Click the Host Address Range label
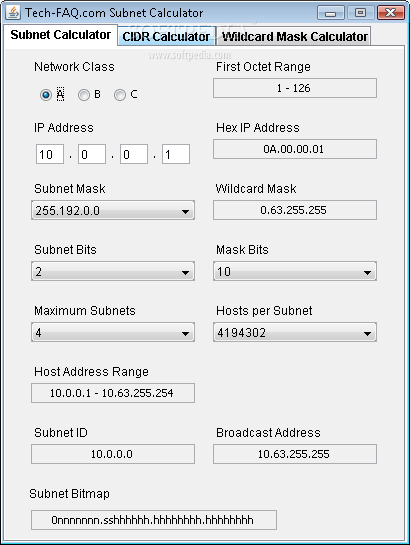This screenshot has height=545, width=410. [91, 372]
